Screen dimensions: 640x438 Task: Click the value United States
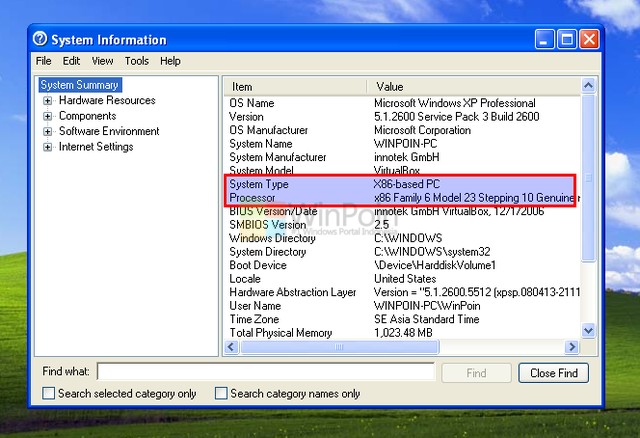tap(405, 278)
